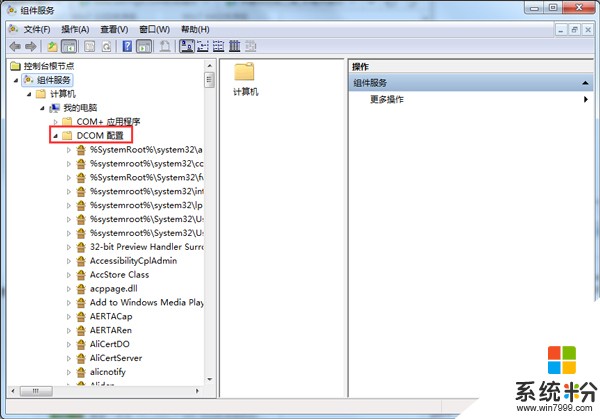Viewport: 600px width, 419px height.
Task: Select the 计算机 node in the tree
Action: click(63, 94)
